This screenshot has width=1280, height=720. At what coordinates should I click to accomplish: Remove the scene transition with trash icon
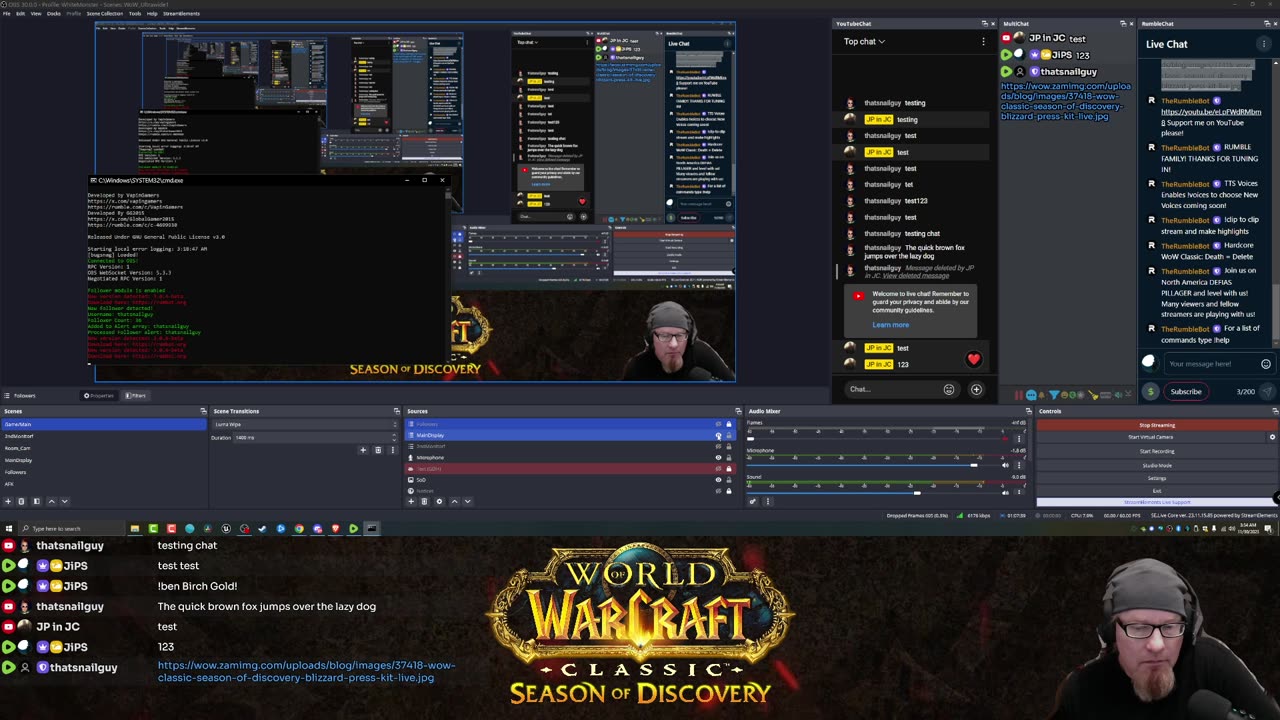click(x=378, y=450)
